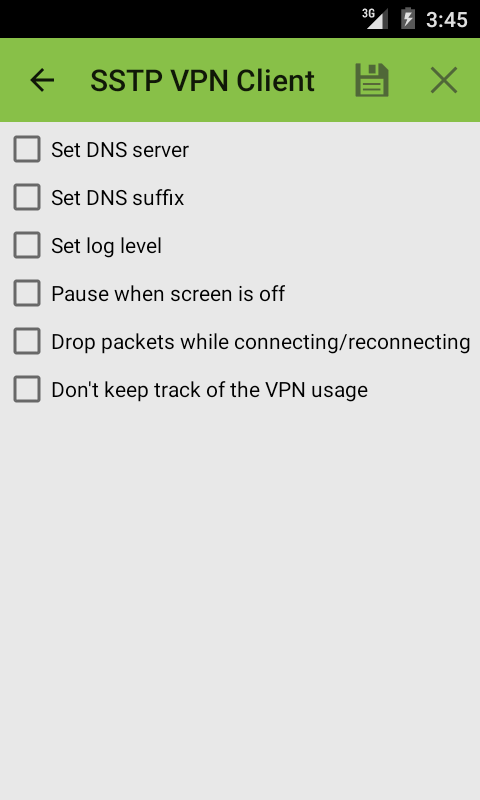Image resolution: width=480 pixels, height=800 pixels.
Task: Tick the Set log level checkbox
Action: pyautogui.click(x=27, y=245)
